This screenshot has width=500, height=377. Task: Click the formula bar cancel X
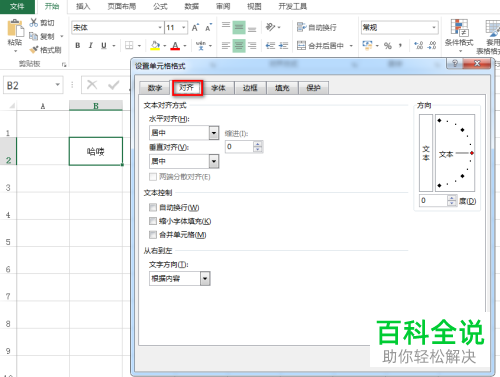pos(92,85)
